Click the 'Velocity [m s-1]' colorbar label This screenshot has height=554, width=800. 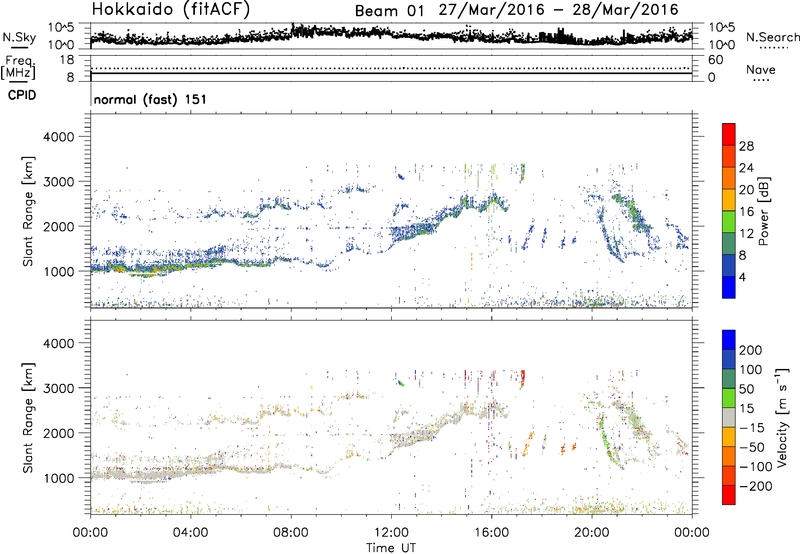(x=781, y=417)
